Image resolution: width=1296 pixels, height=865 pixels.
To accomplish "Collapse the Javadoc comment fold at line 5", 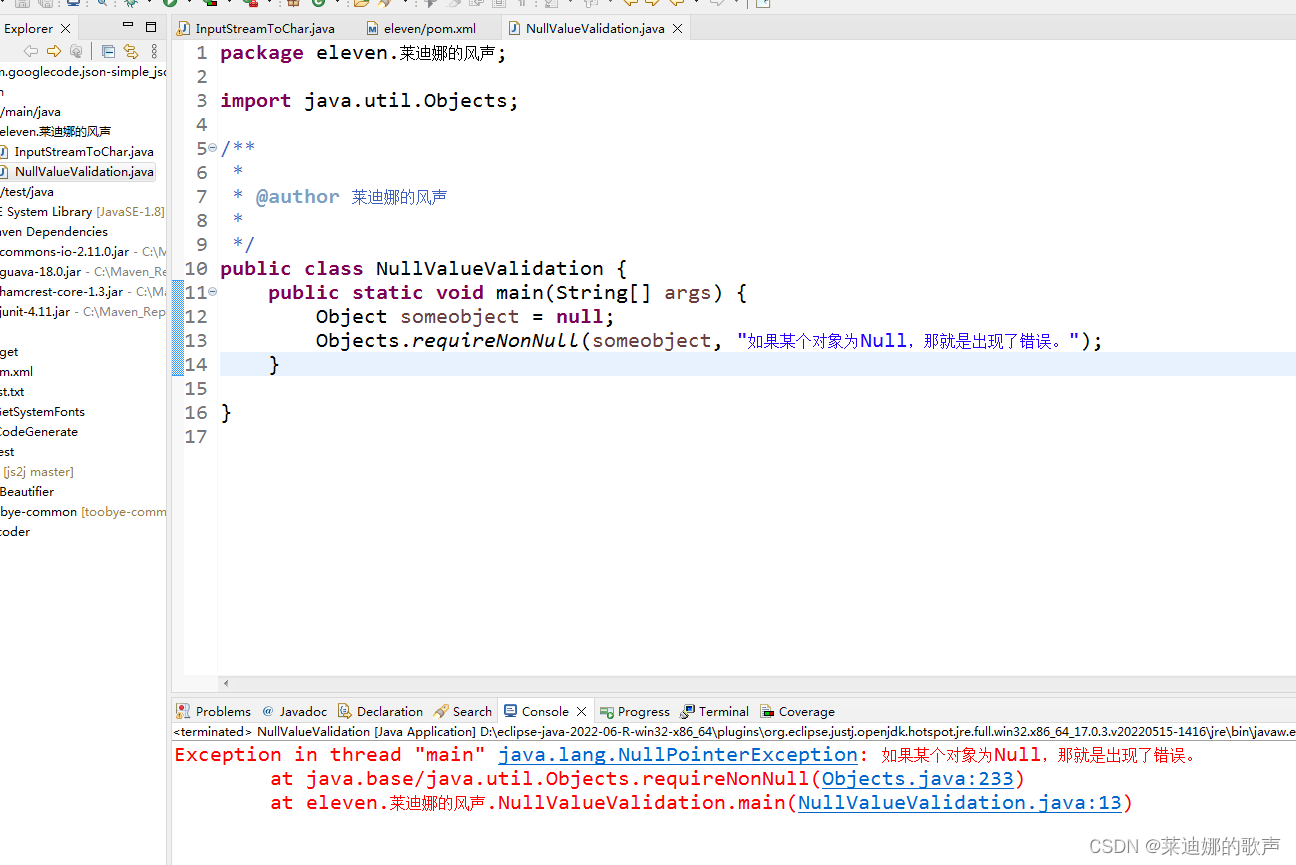I will tap(210, 148).
